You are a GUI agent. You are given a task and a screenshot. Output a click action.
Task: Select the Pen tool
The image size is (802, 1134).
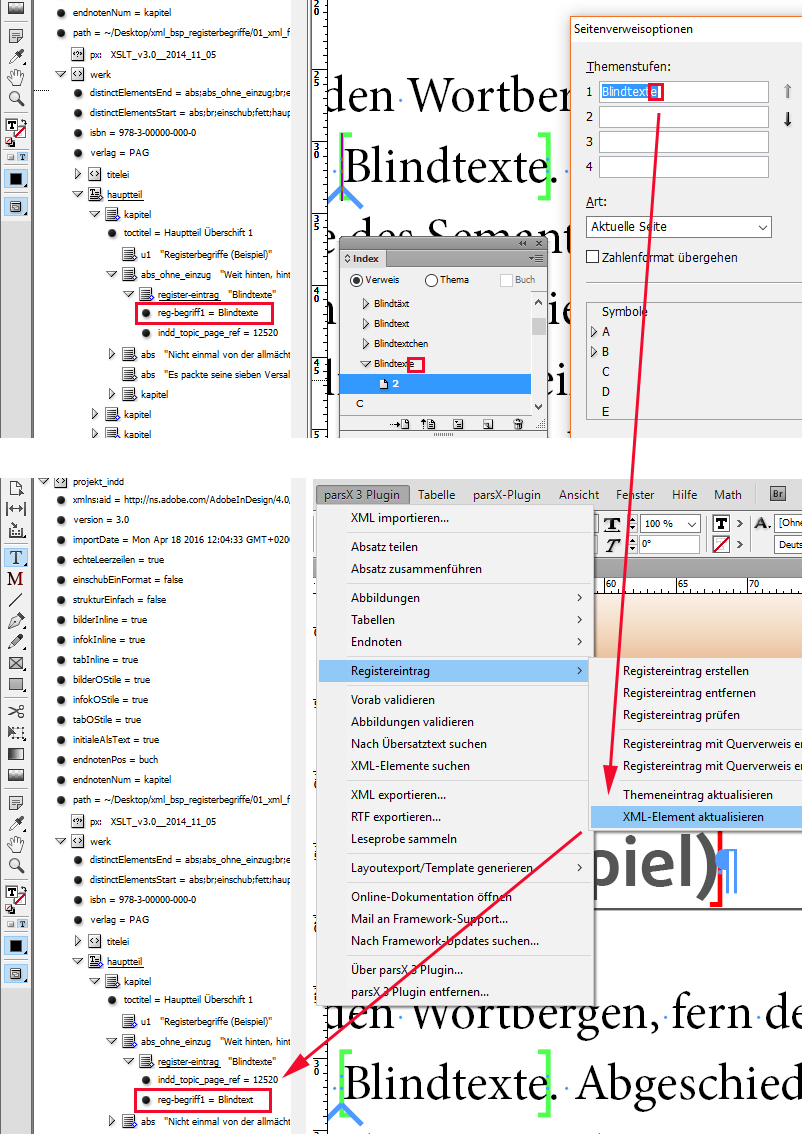pyautogui.click(x=15, y=620)
